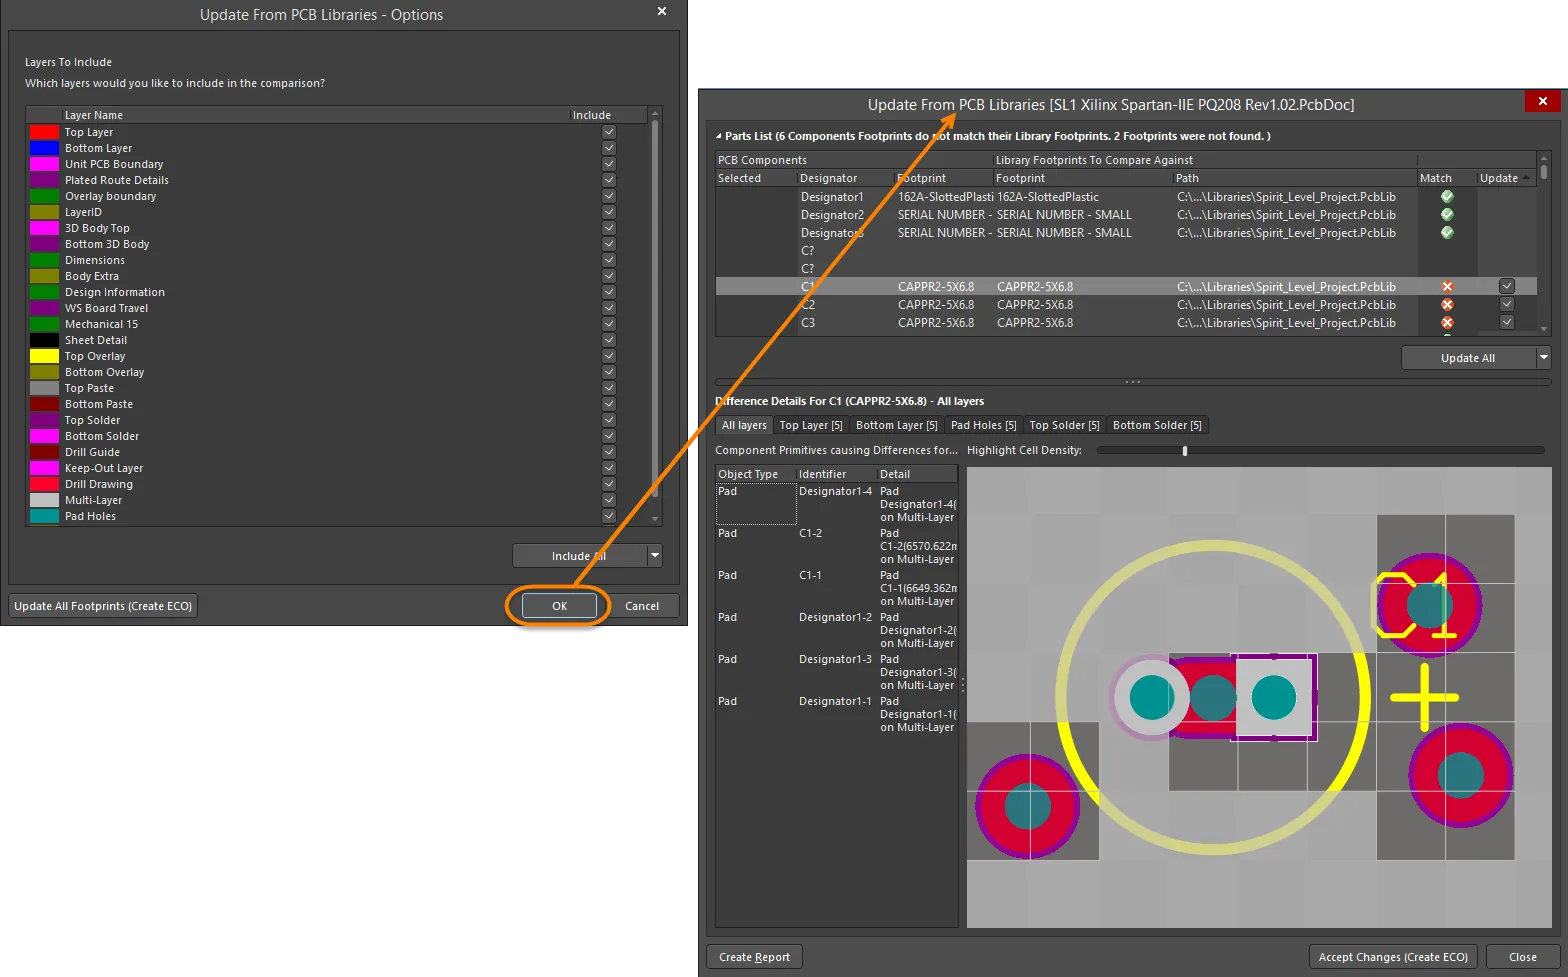The height and width of the screenshot is (977, 1568).
Task: Click the red mismatch icon for C1
Action: coord(1446,287)
